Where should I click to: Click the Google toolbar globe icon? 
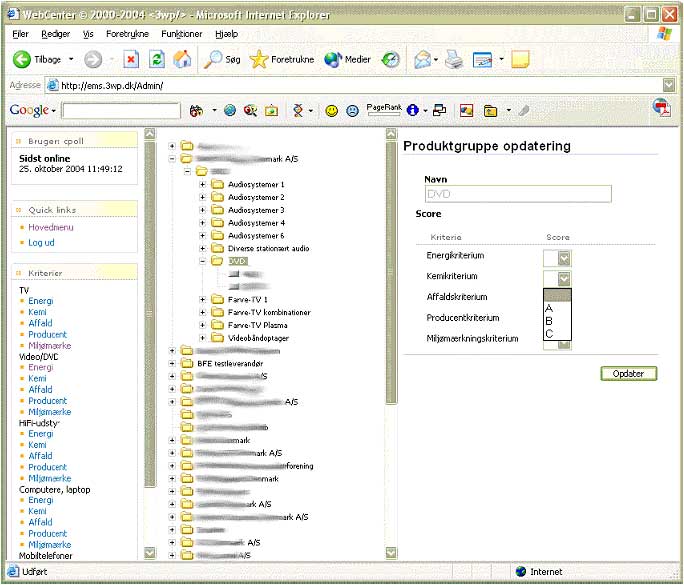point(230,110)
